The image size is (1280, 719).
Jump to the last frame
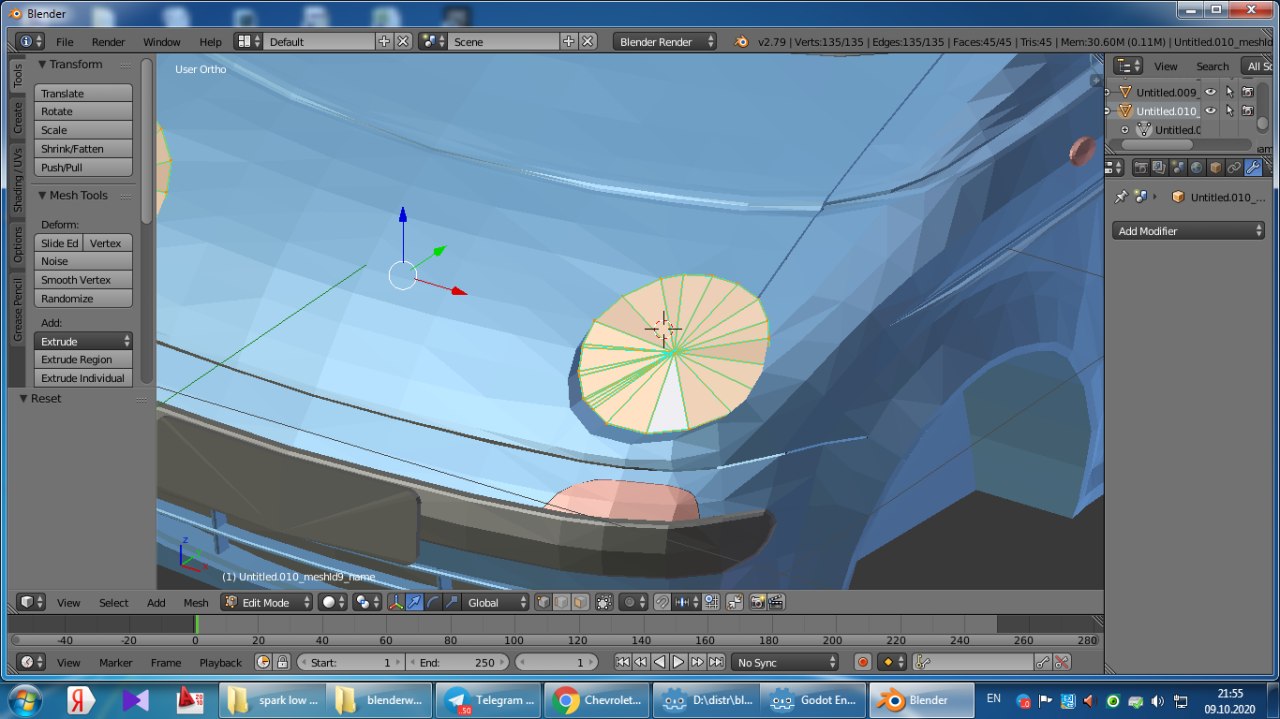tap(716, 662)
